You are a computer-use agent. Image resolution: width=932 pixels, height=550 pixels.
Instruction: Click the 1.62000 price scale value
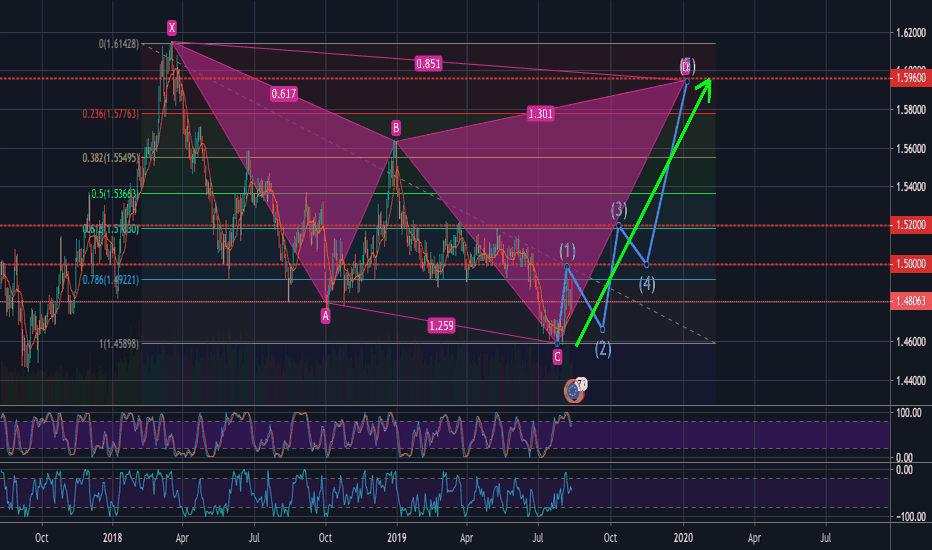[911, 33]
